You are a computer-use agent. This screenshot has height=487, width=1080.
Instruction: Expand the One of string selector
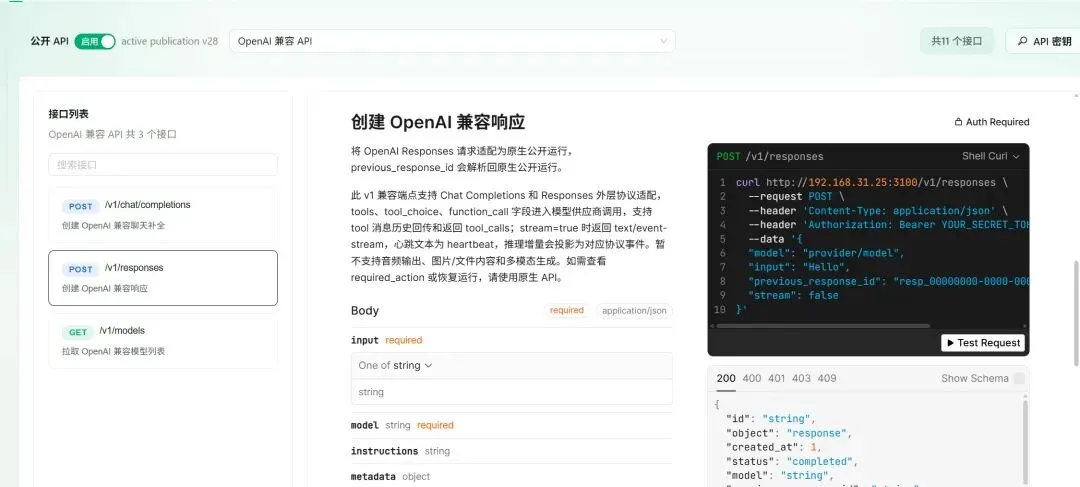395,366
